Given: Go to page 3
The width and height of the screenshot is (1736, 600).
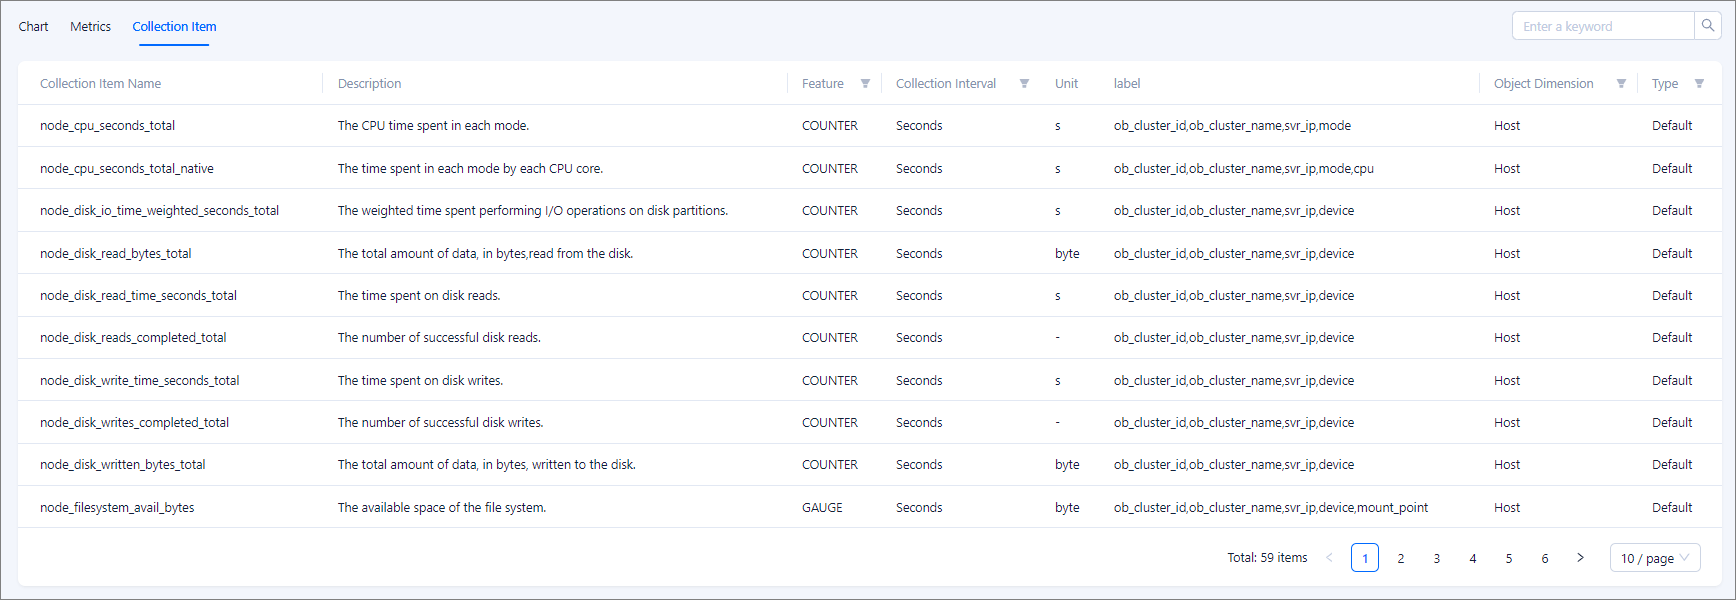Looking at the screenshot, I should click(x=1436, y=558).
